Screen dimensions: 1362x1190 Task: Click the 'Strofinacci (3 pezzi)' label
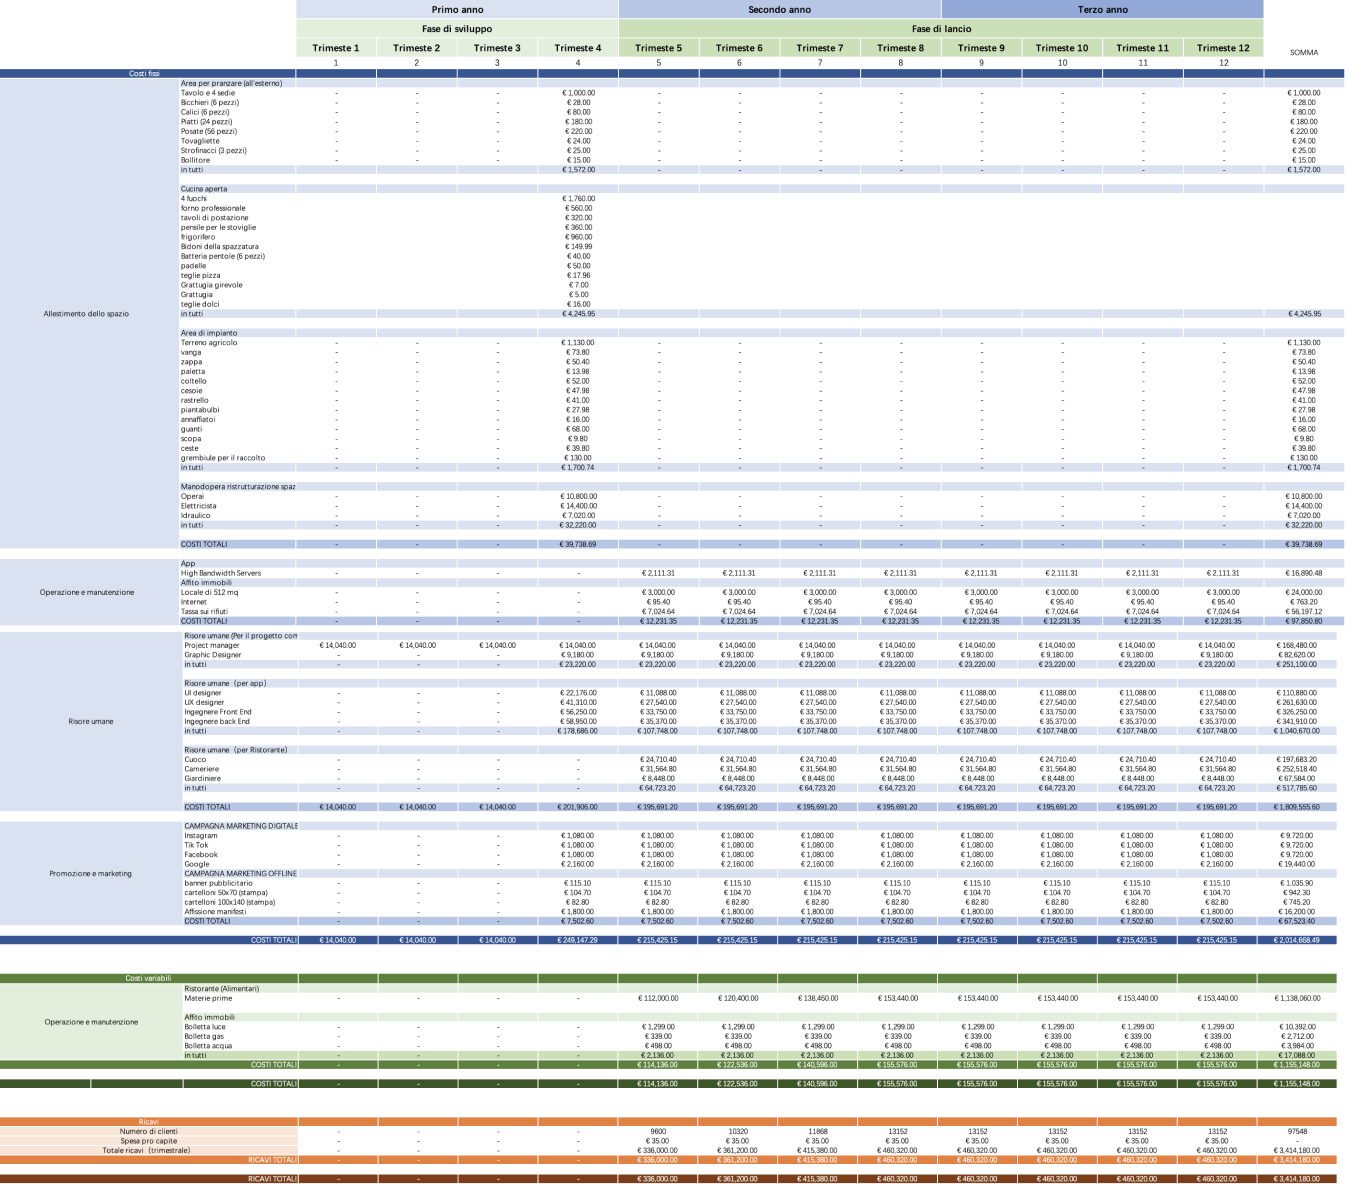[x=213, y=150]
